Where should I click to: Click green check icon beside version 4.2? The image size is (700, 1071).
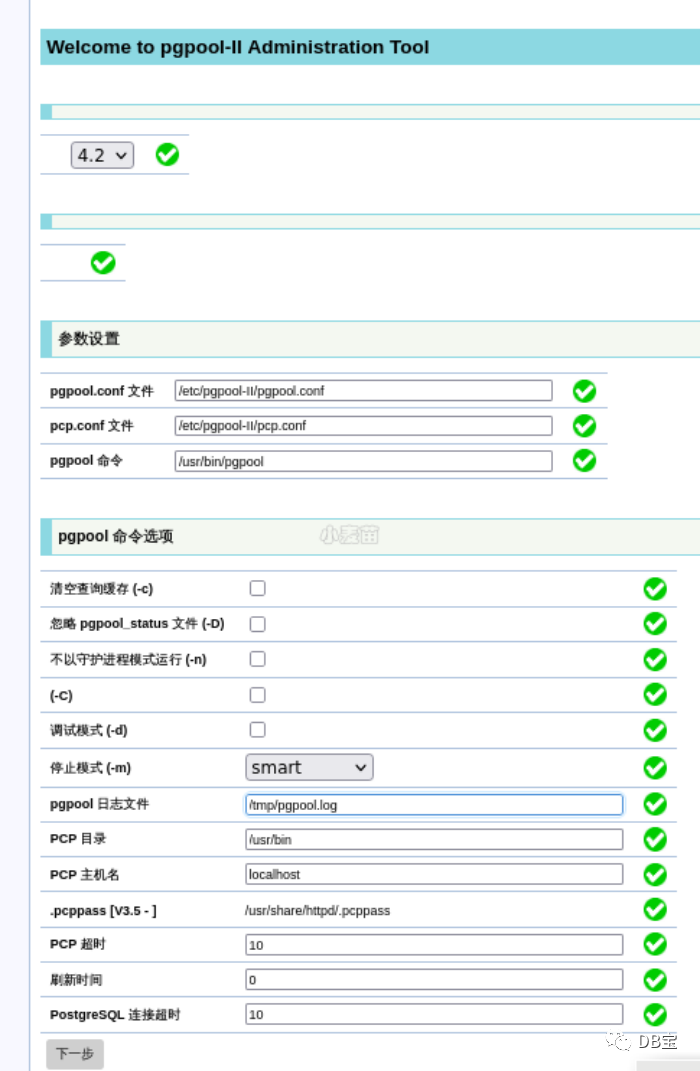click(167, 155)
